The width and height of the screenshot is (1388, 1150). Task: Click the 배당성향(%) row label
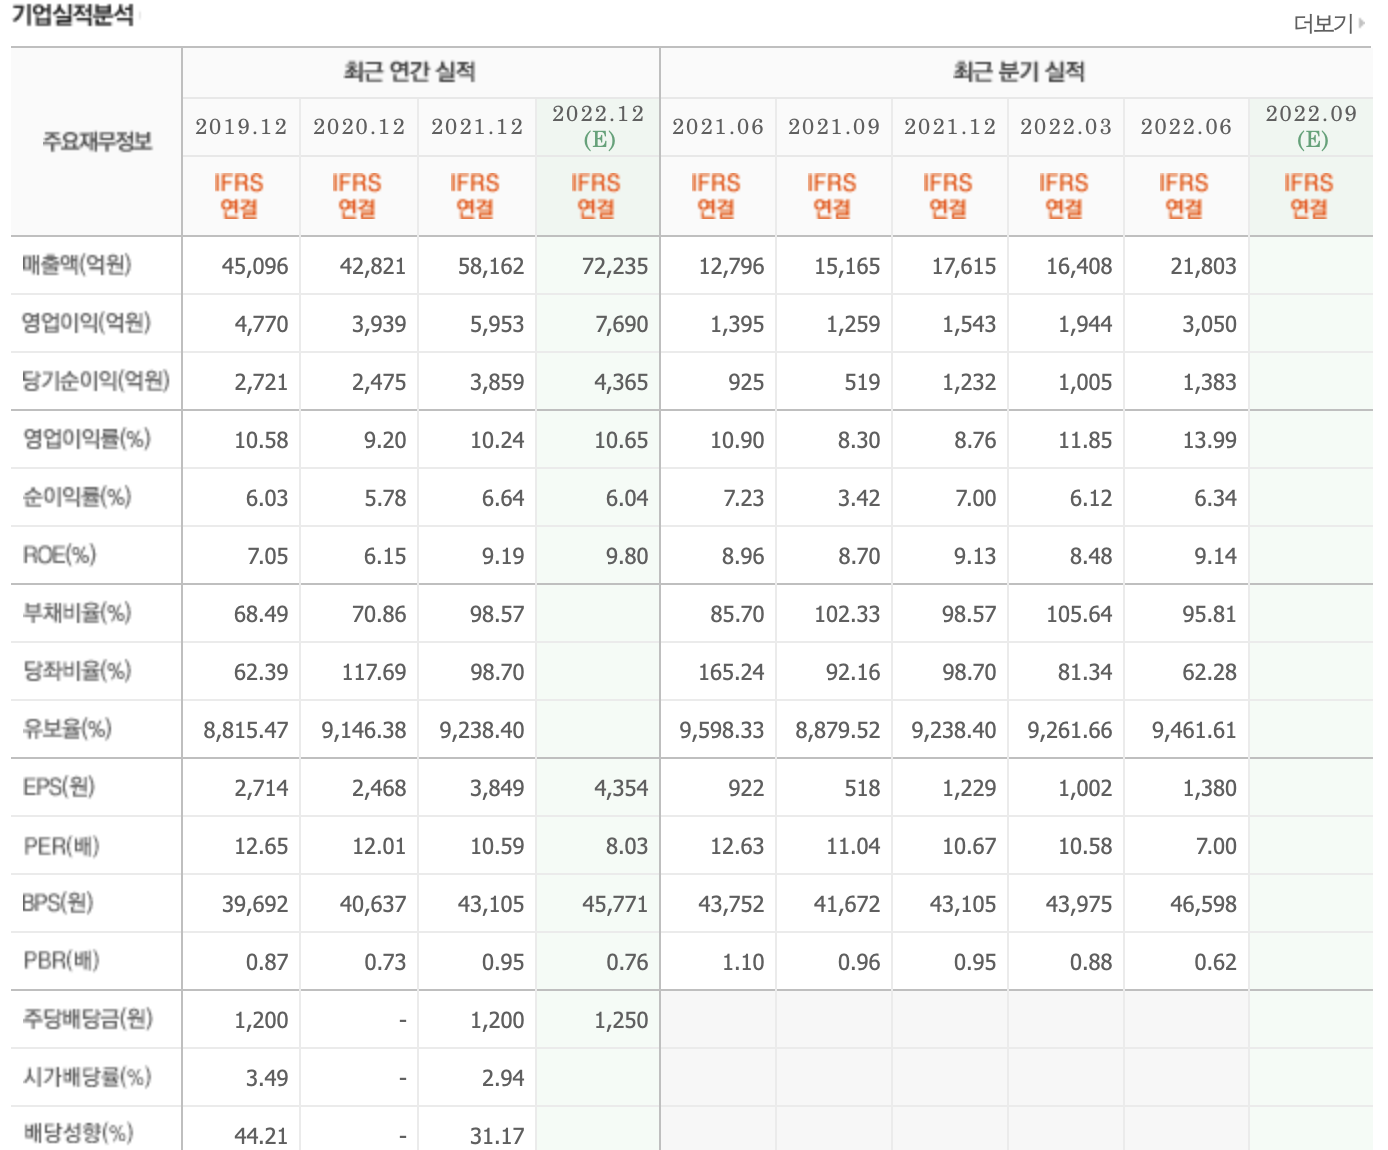[78, 1133]
